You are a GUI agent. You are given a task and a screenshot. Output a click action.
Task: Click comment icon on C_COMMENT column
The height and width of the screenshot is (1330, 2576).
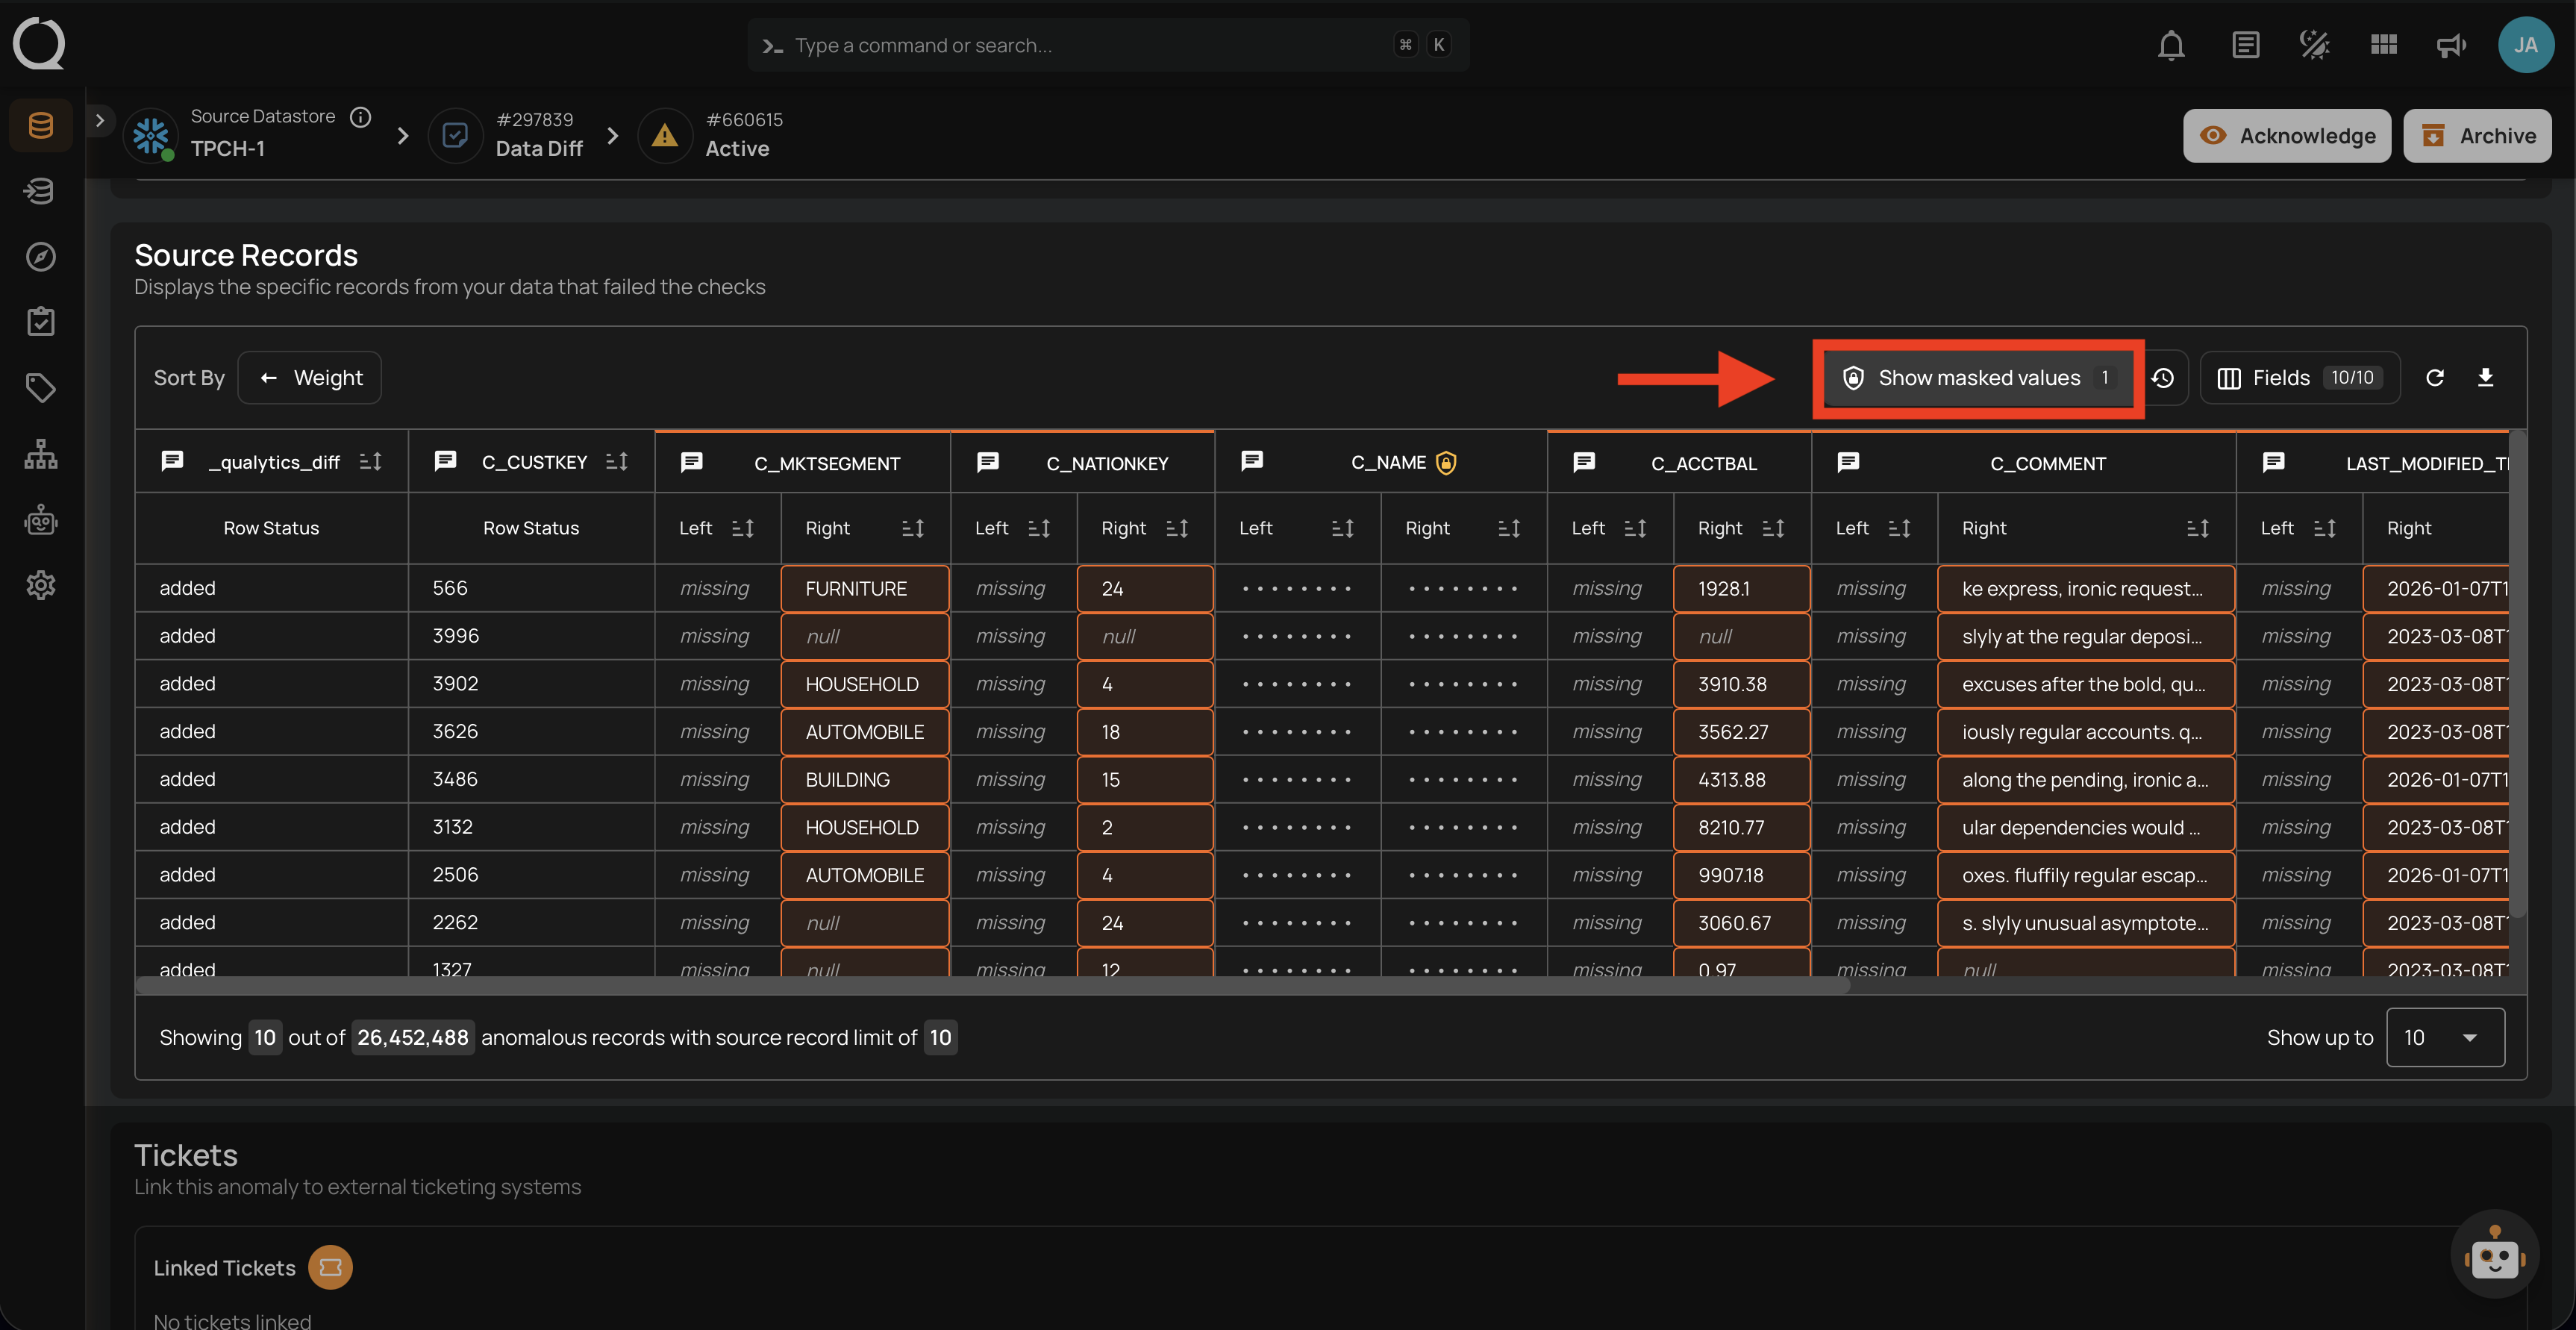1848,462
